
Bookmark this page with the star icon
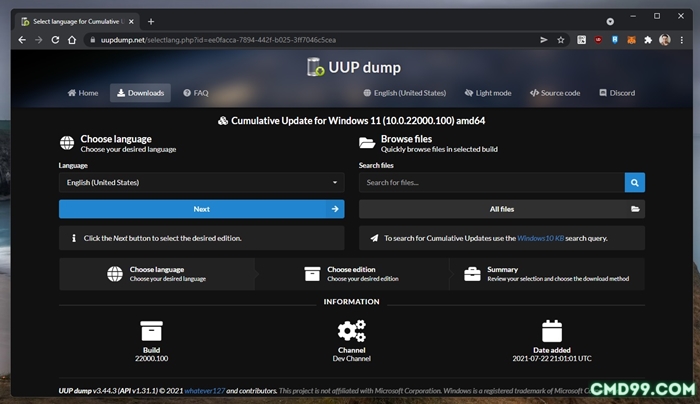point(561,40)
